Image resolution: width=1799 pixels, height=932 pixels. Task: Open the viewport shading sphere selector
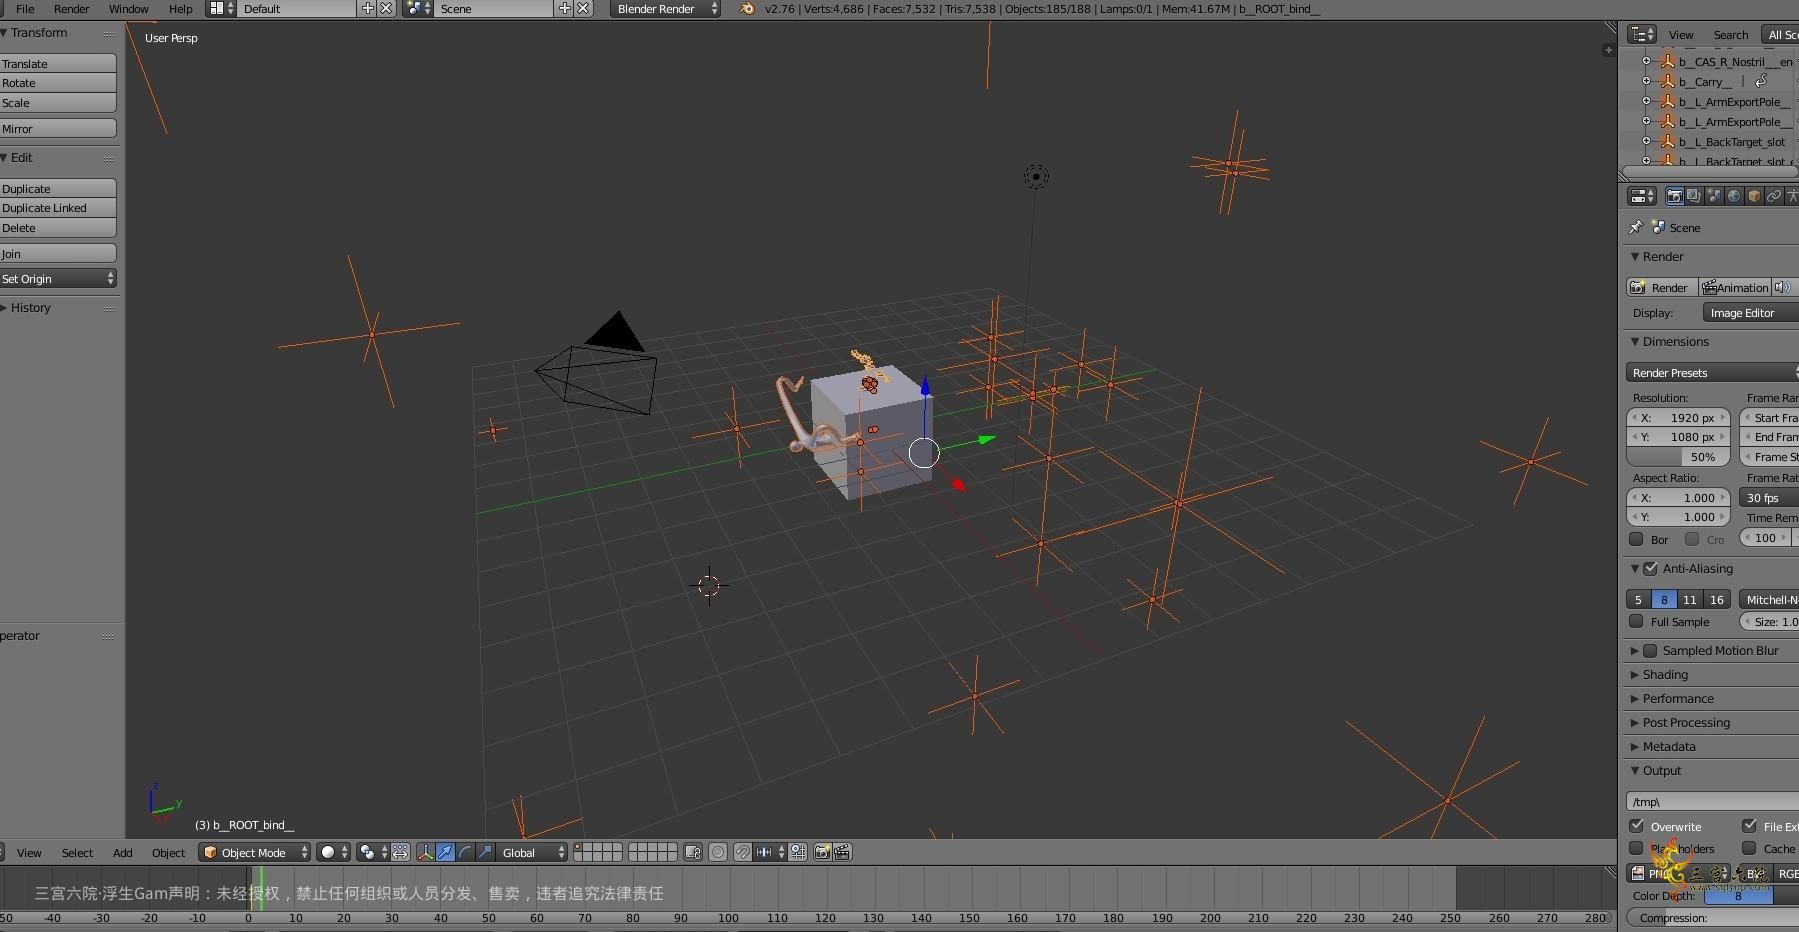334,852
